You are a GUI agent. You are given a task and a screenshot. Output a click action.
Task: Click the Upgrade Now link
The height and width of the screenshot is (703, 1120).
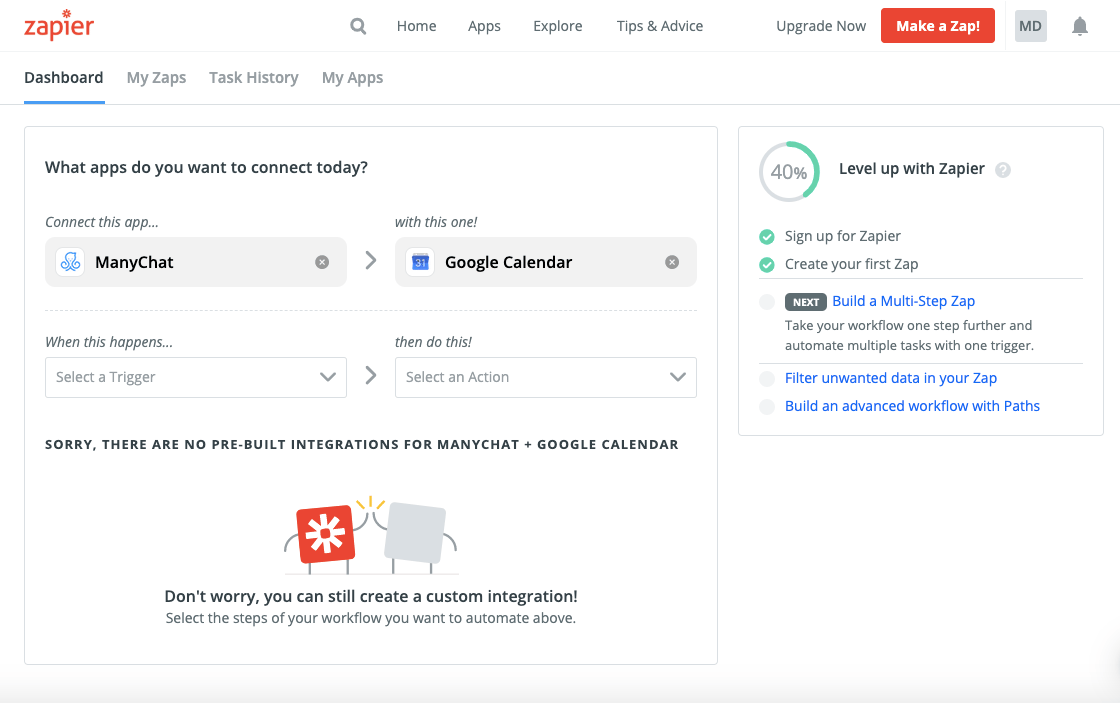(821, 26)
